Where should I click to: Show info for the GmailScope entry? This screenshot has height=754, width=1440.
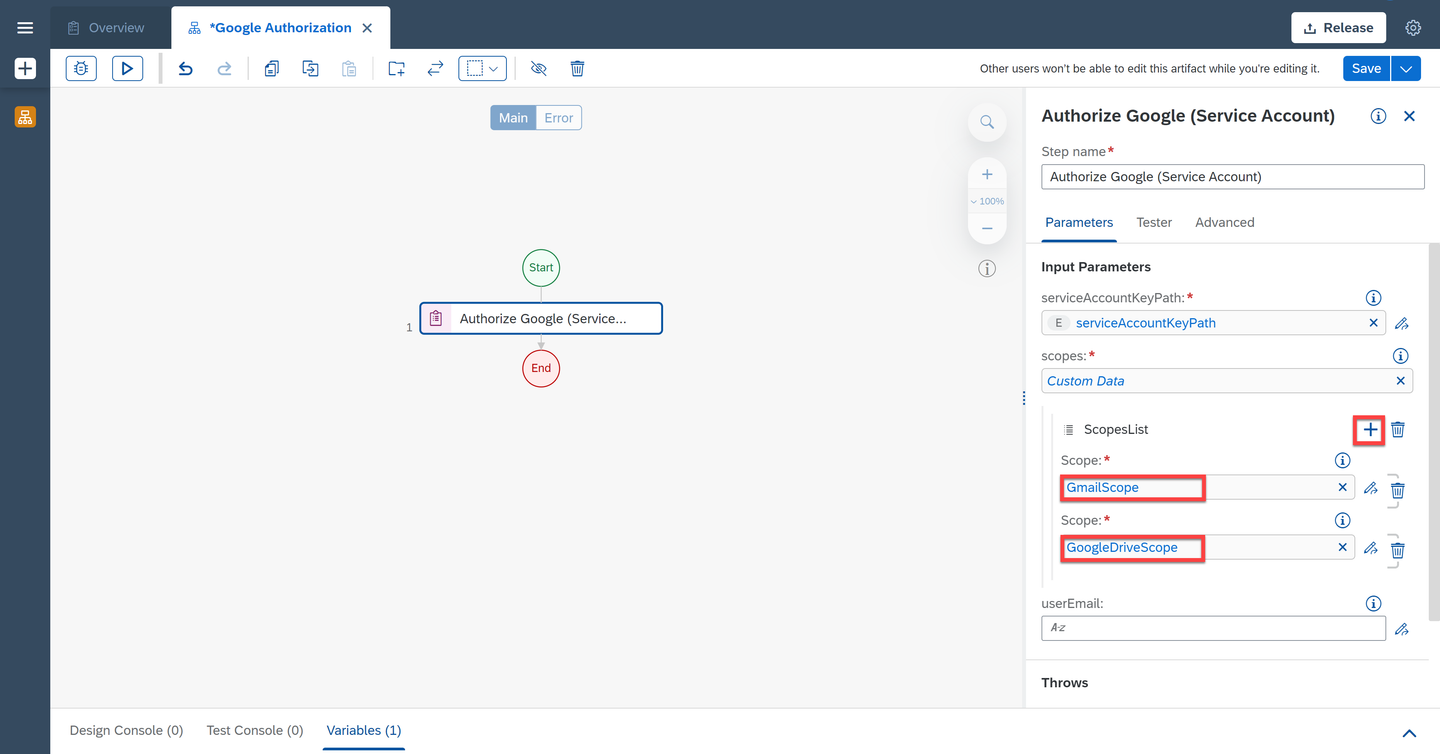click(1343, 461)
